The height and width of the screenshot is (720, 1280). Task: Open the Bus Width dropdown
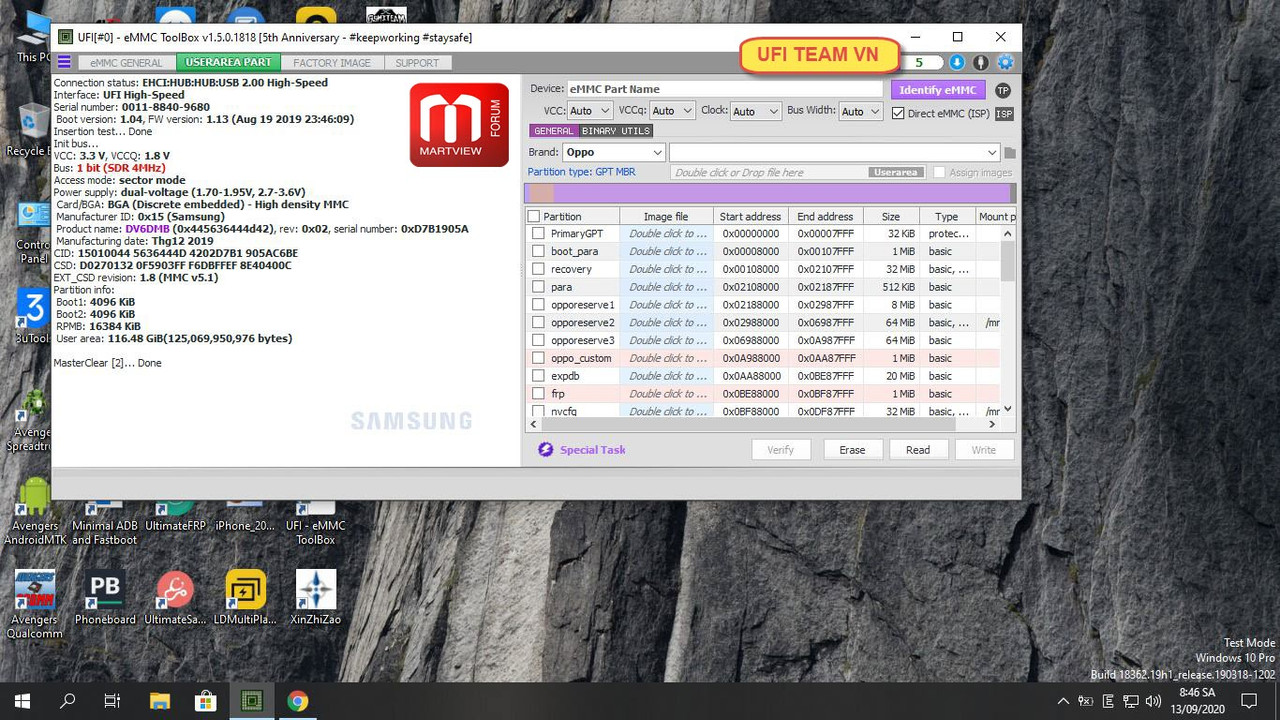[x=860, y=111]
